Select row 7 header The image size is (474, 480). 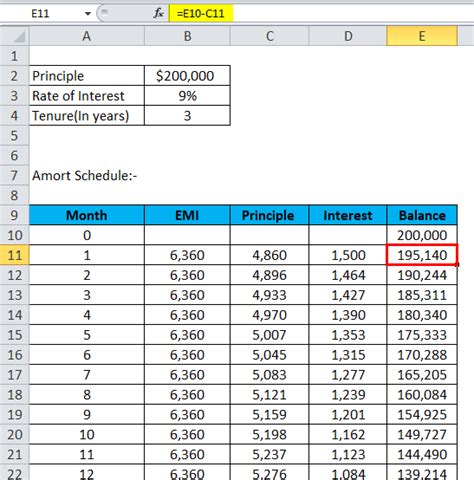[x=14, y=175]
